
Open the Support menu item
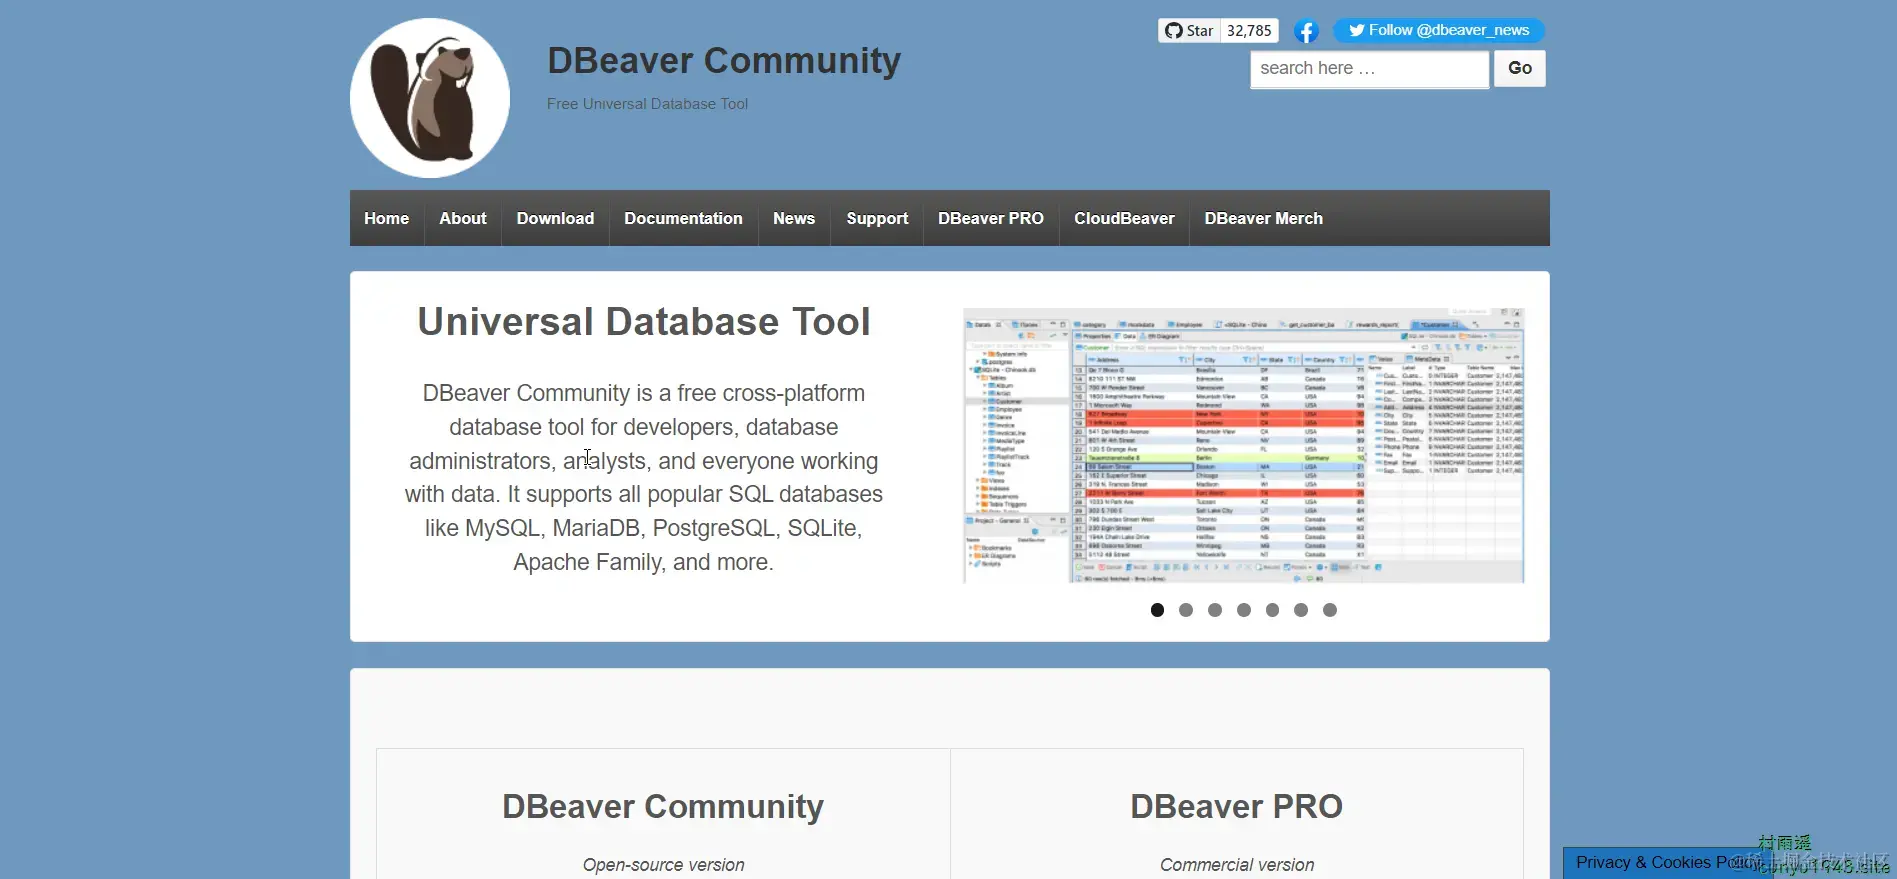[x=877, y=218]
